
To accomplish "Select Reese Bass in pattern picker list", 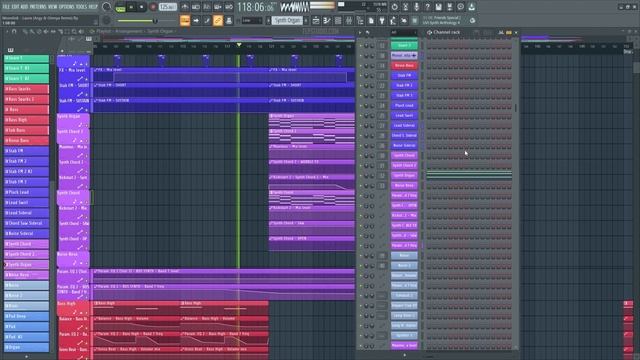I will (27, 140).
